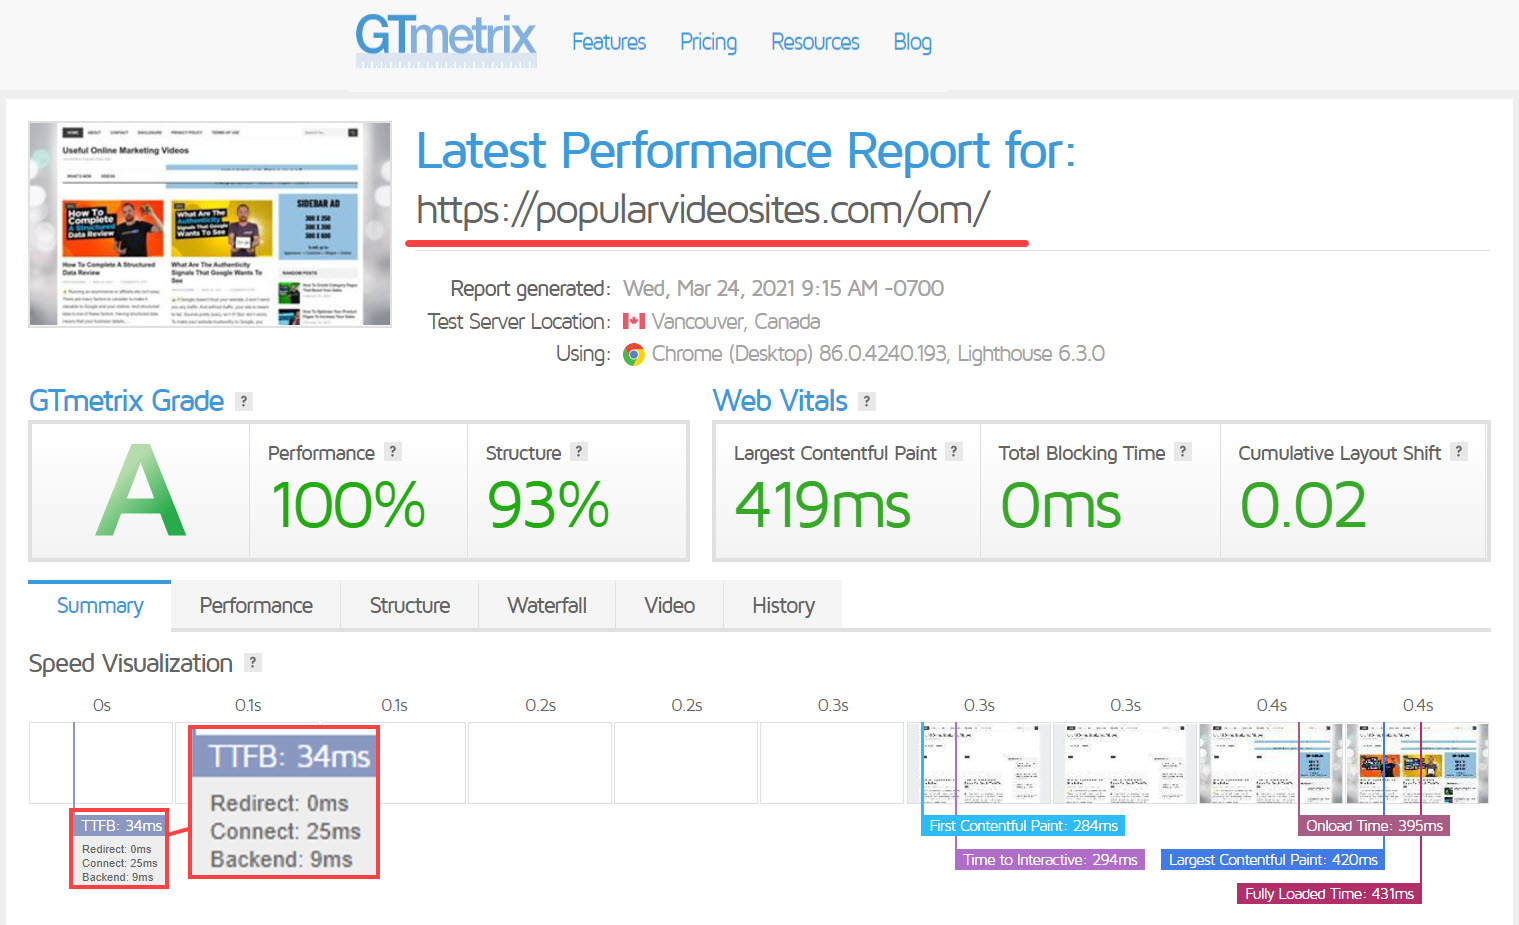Click the First Contentful Paint: 284ms marker
The width and height of the screenshot is (1519, 925).
point(1023,825)
